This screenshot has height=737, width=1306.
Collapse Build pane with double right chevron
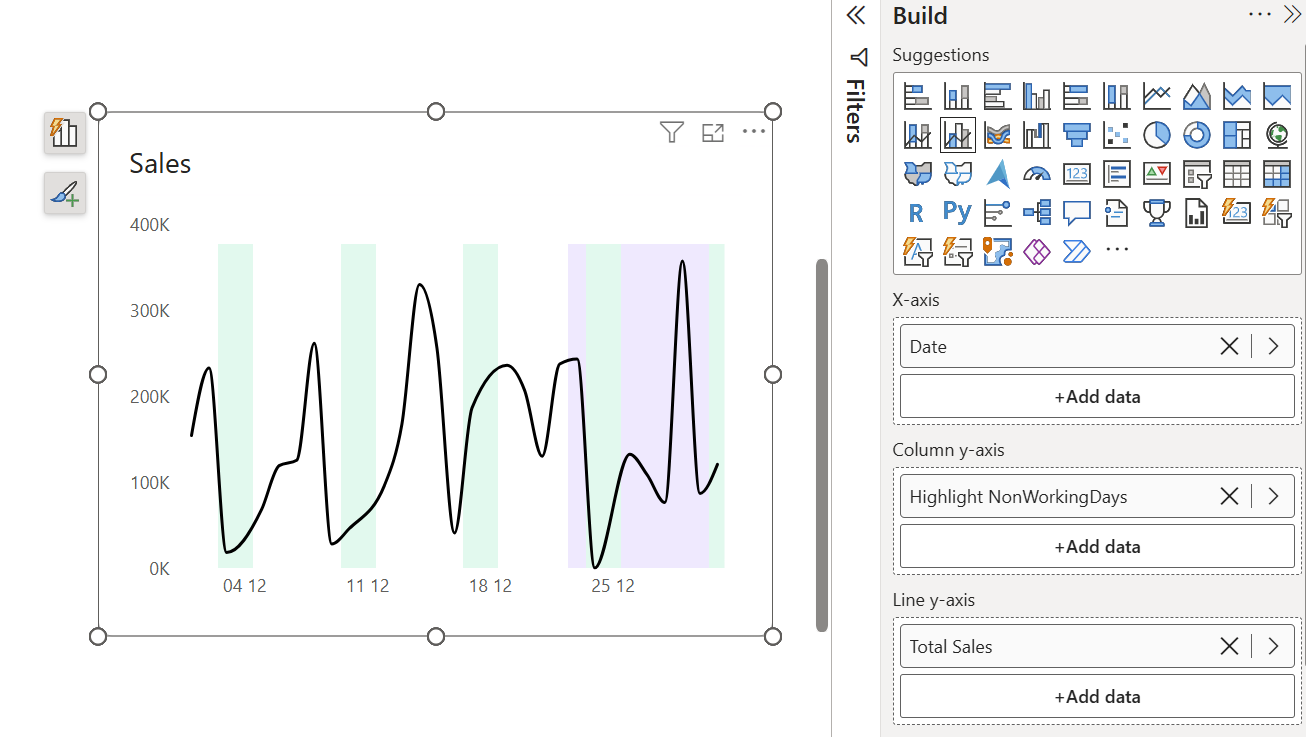(x=1291, y=15)
